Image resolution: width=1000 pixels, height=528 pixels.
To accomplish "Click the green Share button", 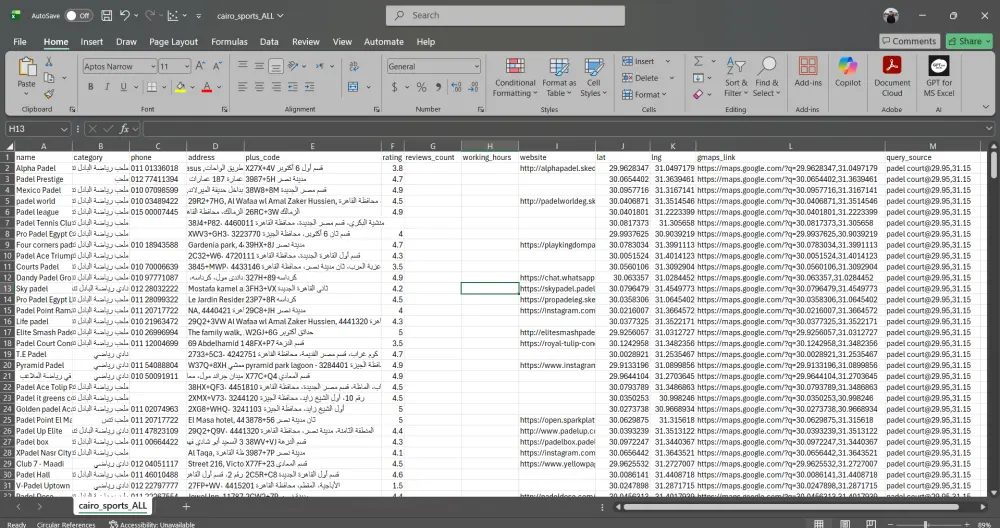I will tap(969, 41).
